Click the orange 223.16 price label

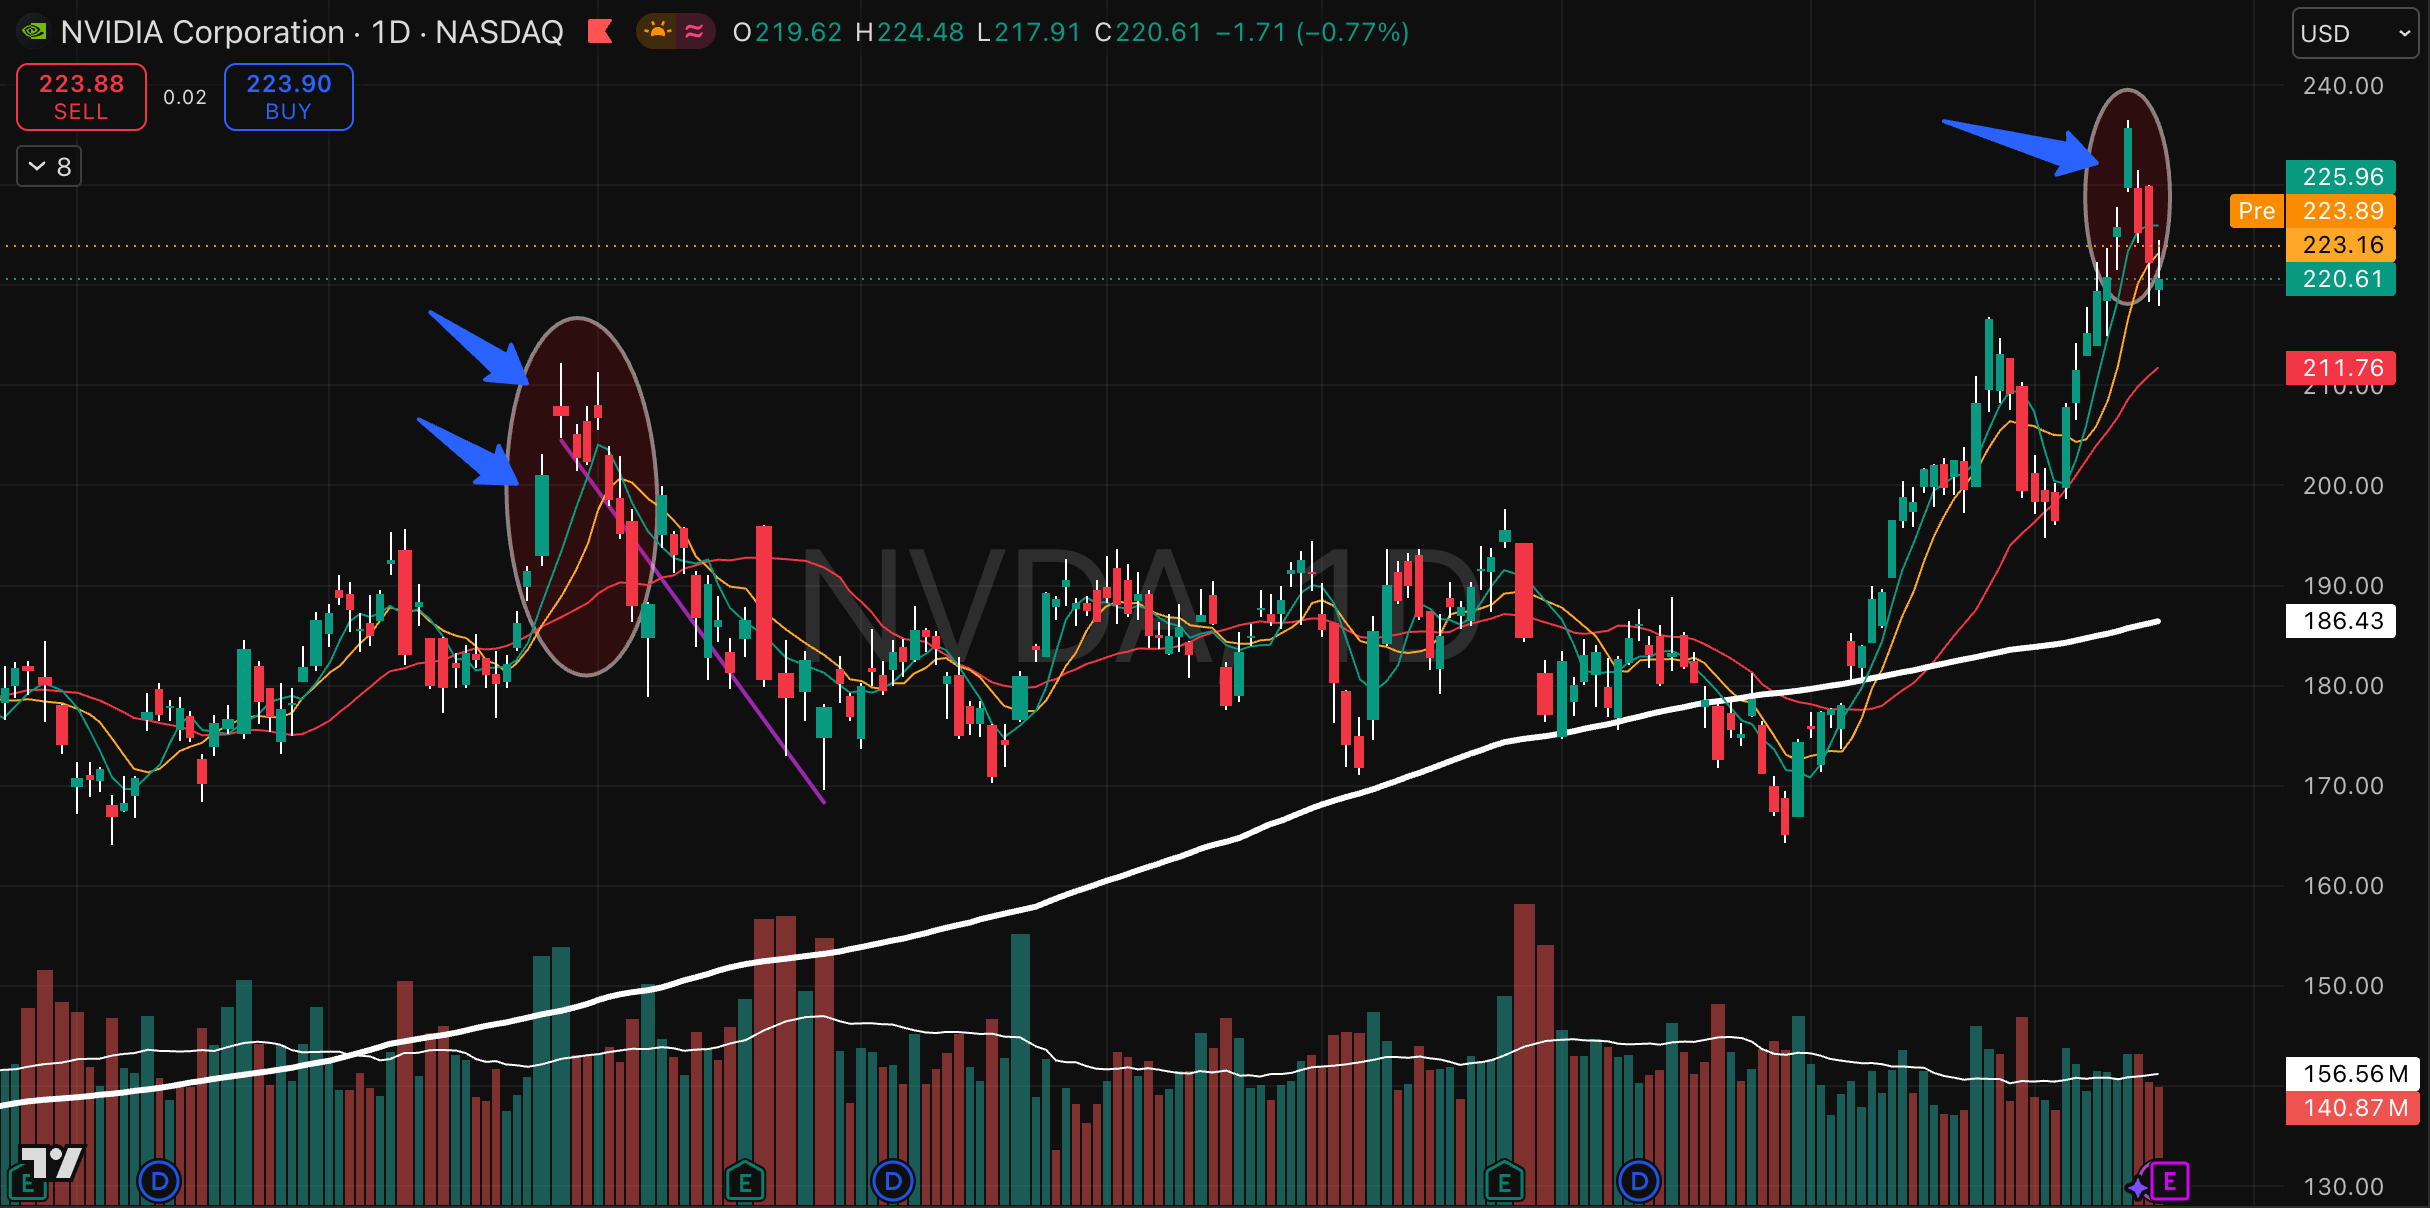click(x=2341, y=245)
